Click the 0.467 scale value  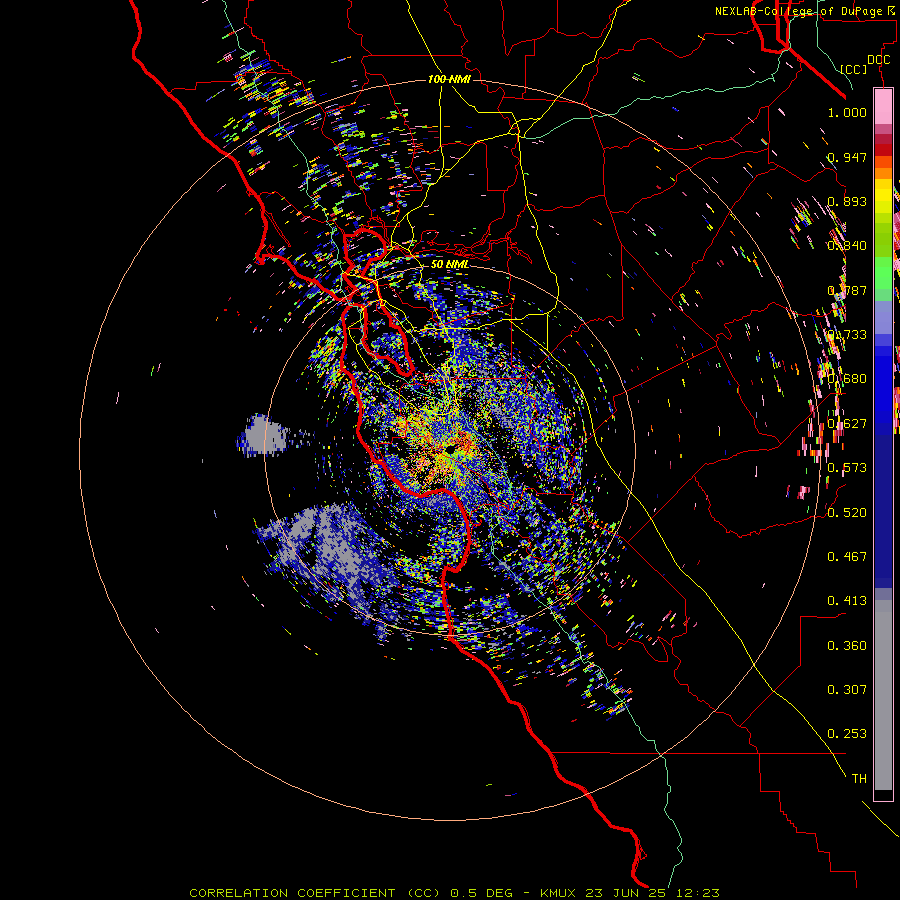847,556
